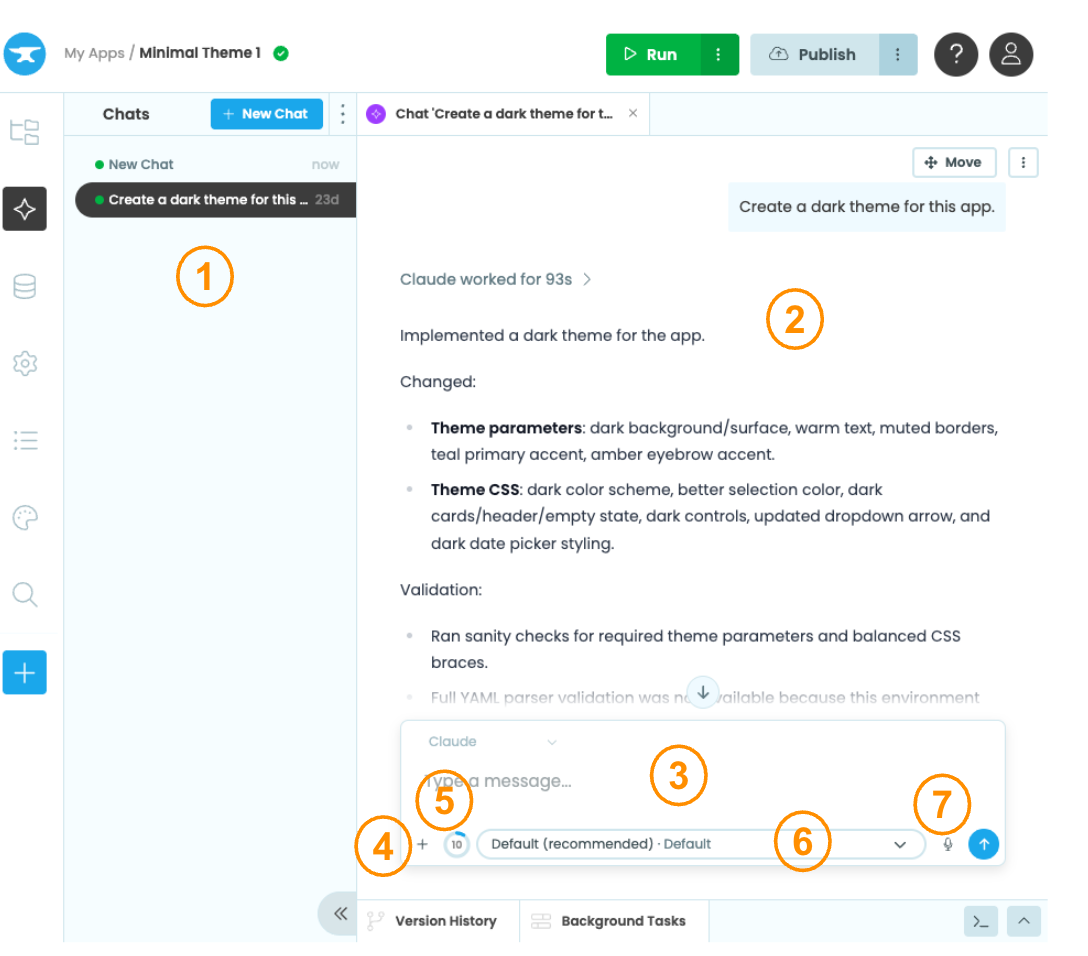Start a New Chat
This screenshot has width=1088, height=956.
tap(266, 114)
